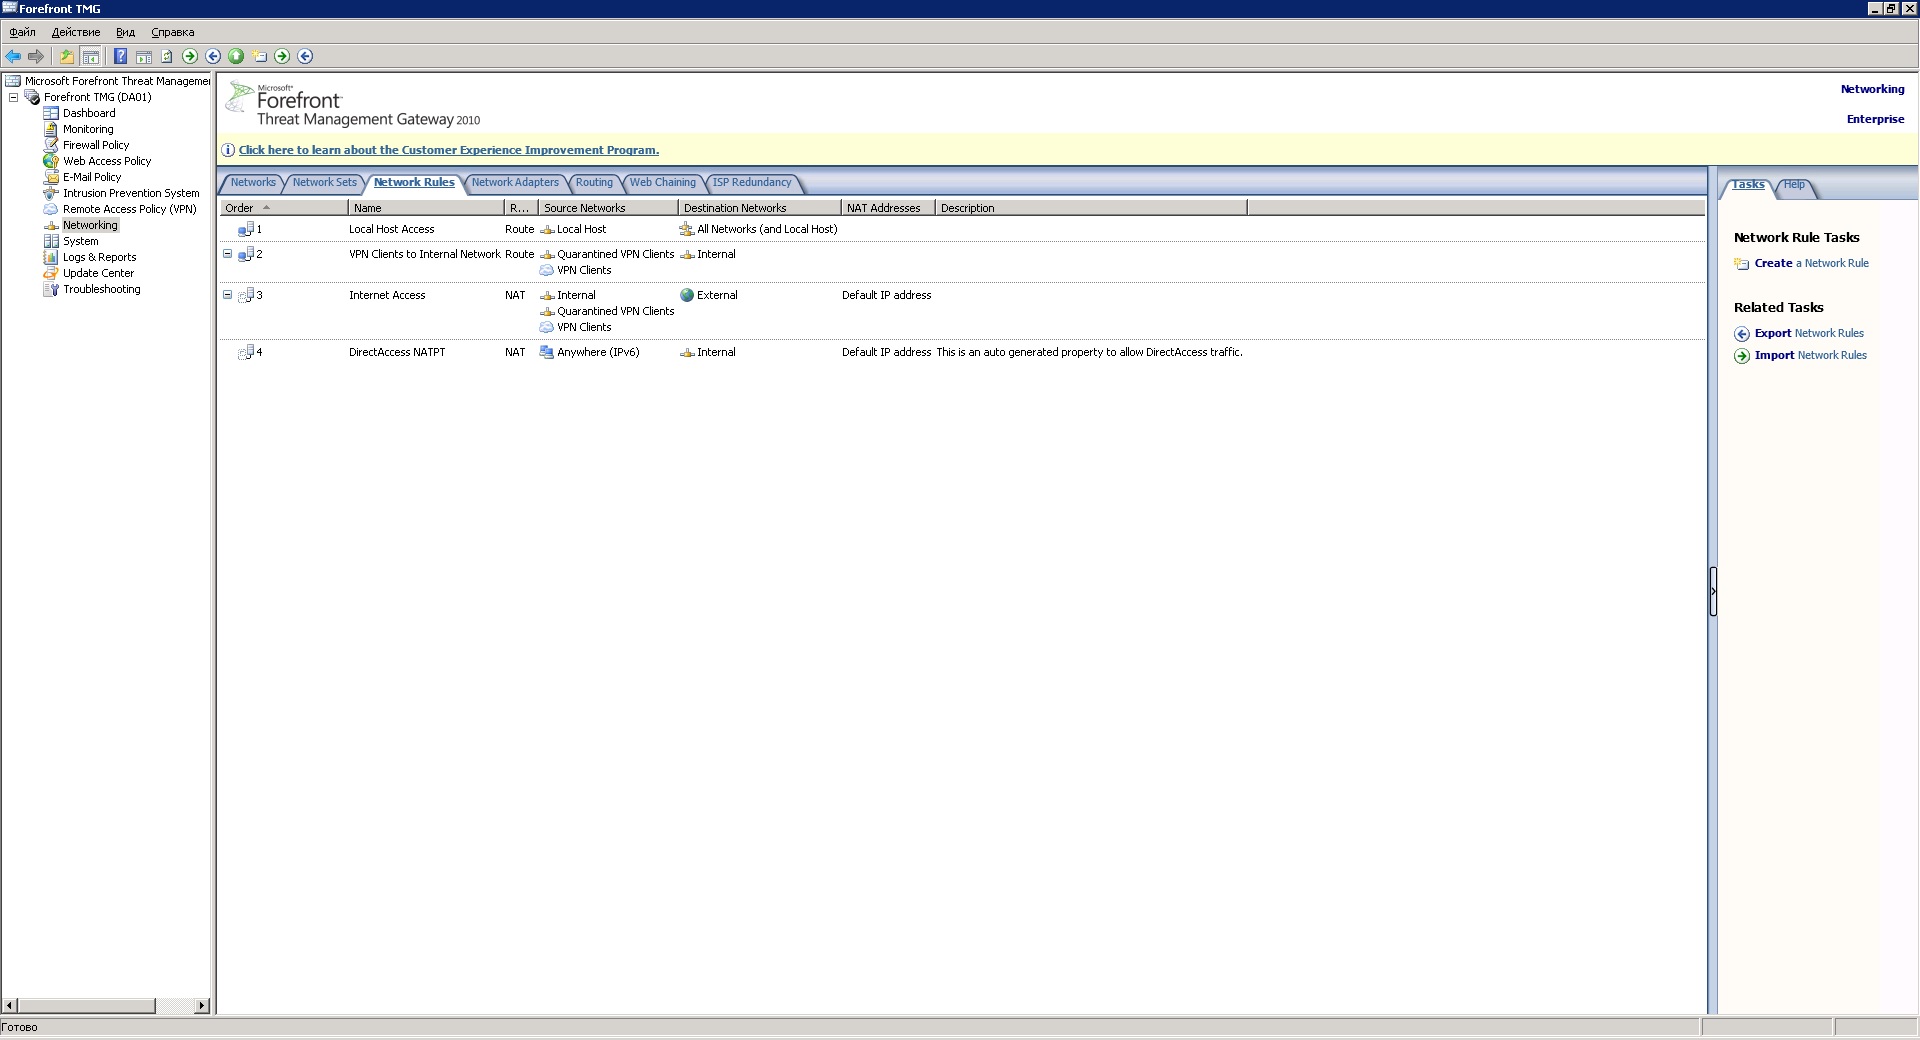1920x1040 pixels.
Task: Select Microsoft Forefront Threat Management root node
Action: point(117,81)
